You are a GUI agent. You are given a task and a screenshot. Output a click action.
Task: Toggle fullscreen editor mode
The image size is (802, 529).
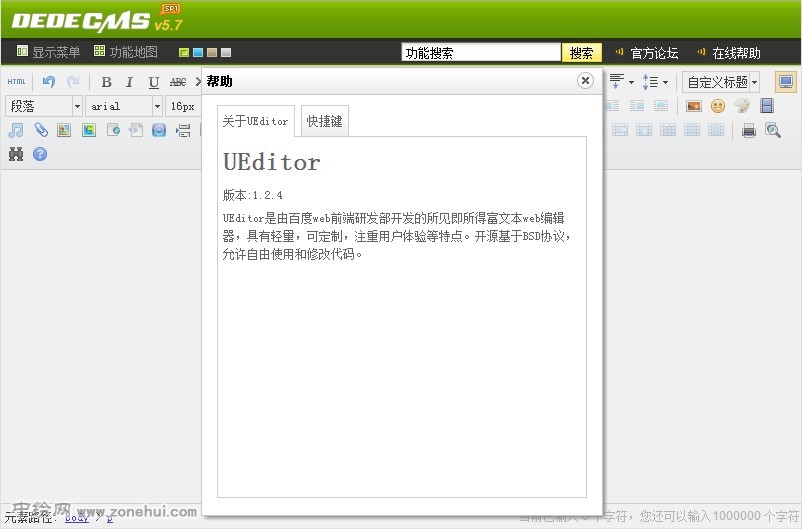(786, 82)
